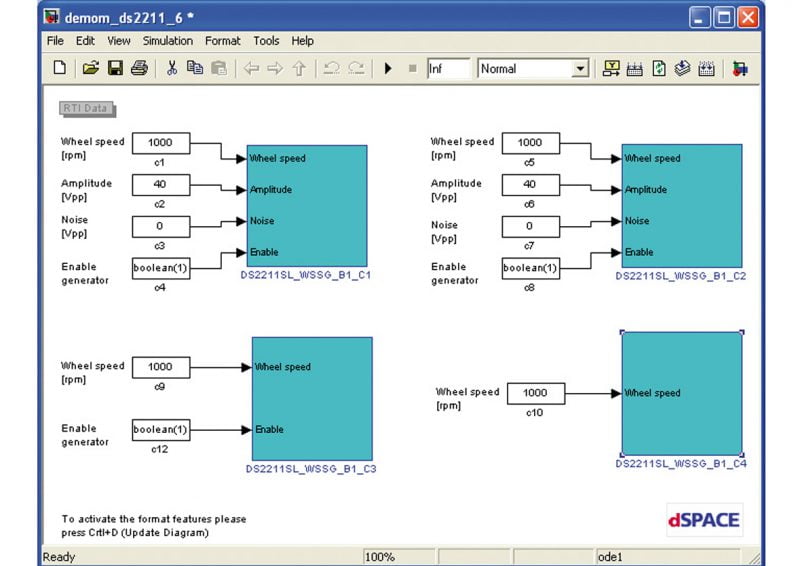800x566 pixels.
Task: Open the Library Browser icon at toolbar end
Action: tap(740, 69)
